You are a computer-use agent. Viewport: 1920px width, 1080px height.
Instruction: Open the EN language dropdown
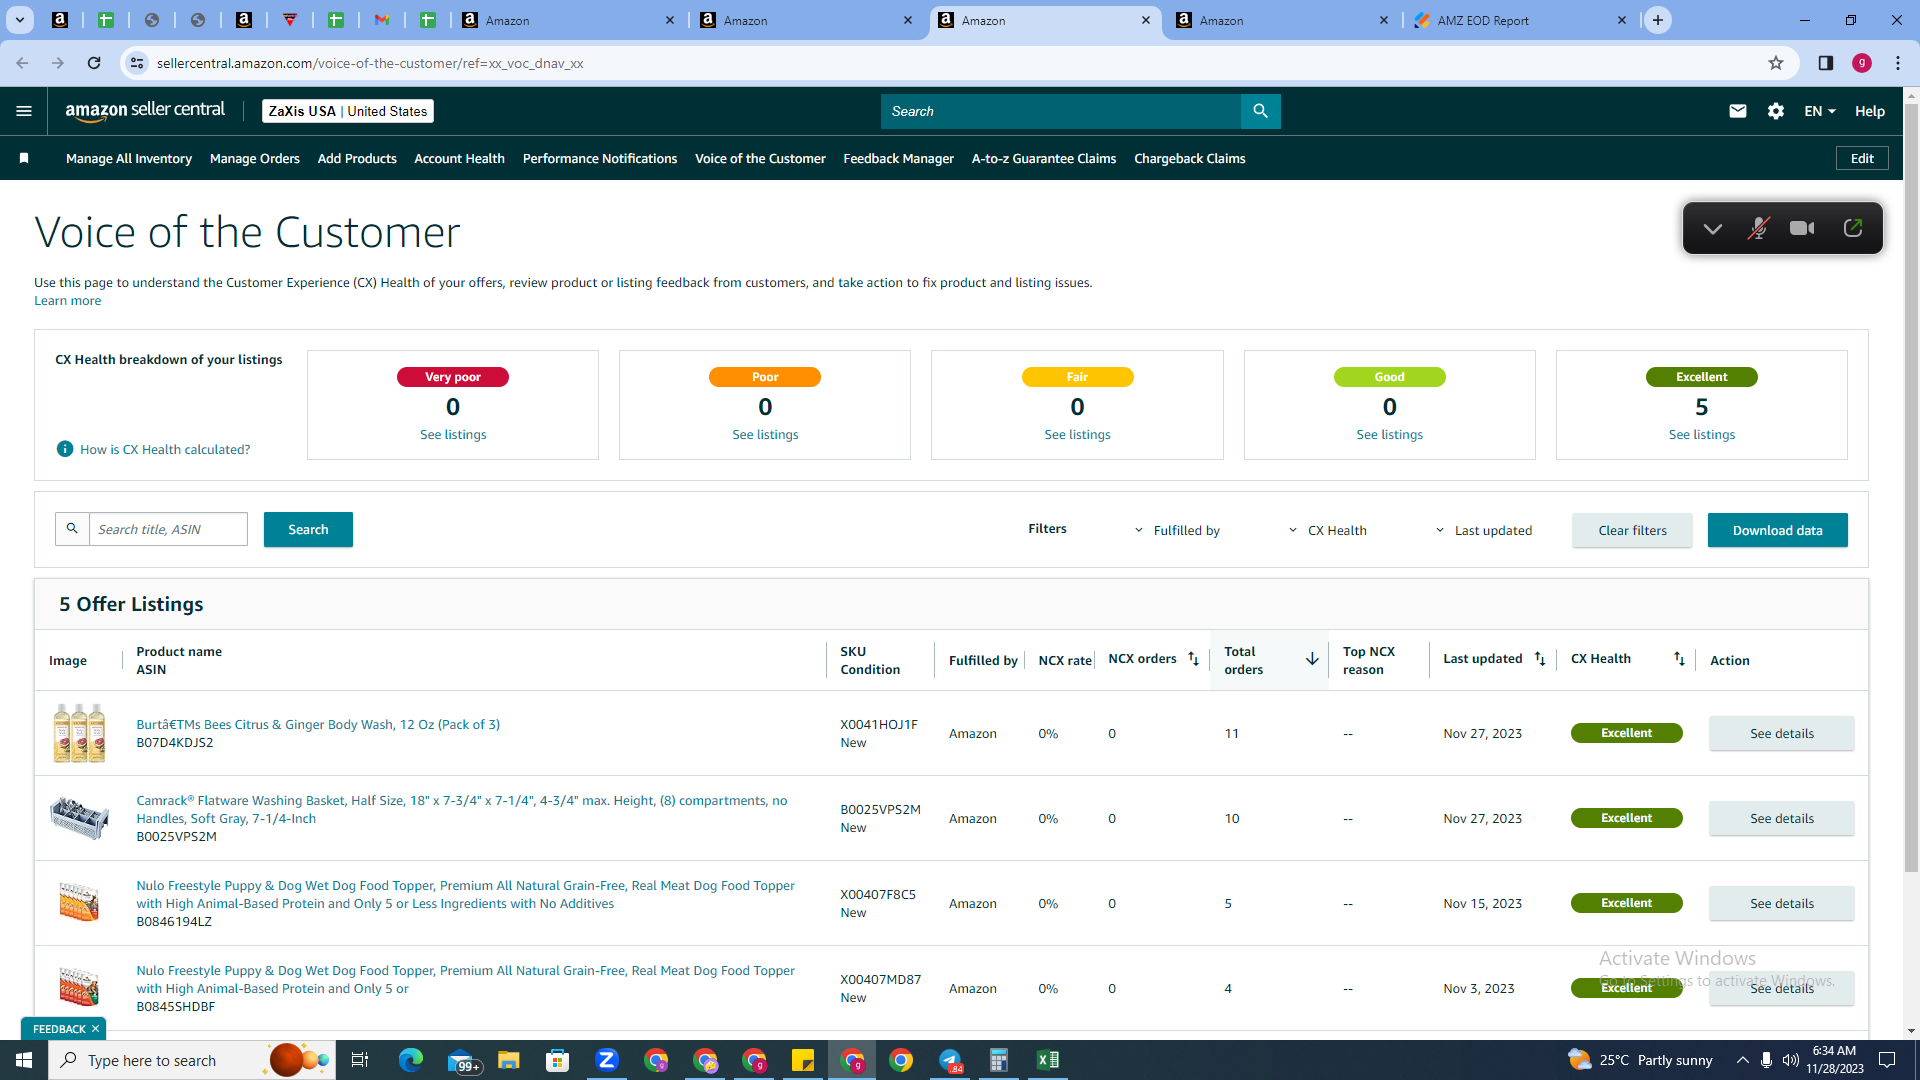(x=1820, y=111)
